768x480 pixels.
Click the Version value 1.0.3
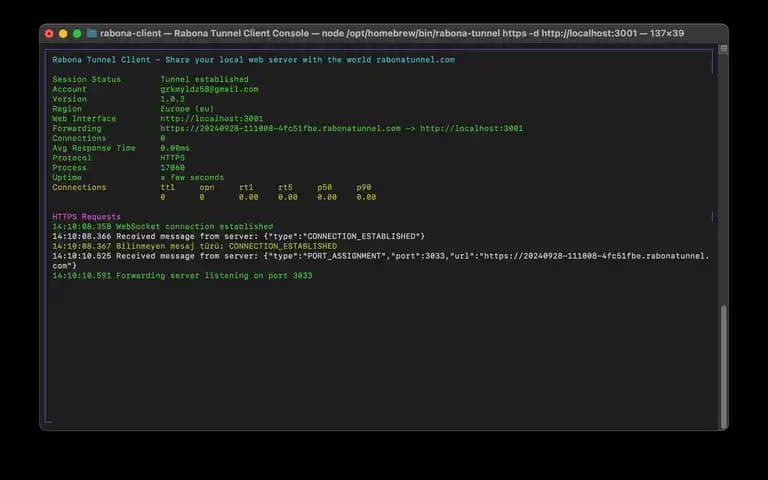pyautogui.click(x=172, y=99)
